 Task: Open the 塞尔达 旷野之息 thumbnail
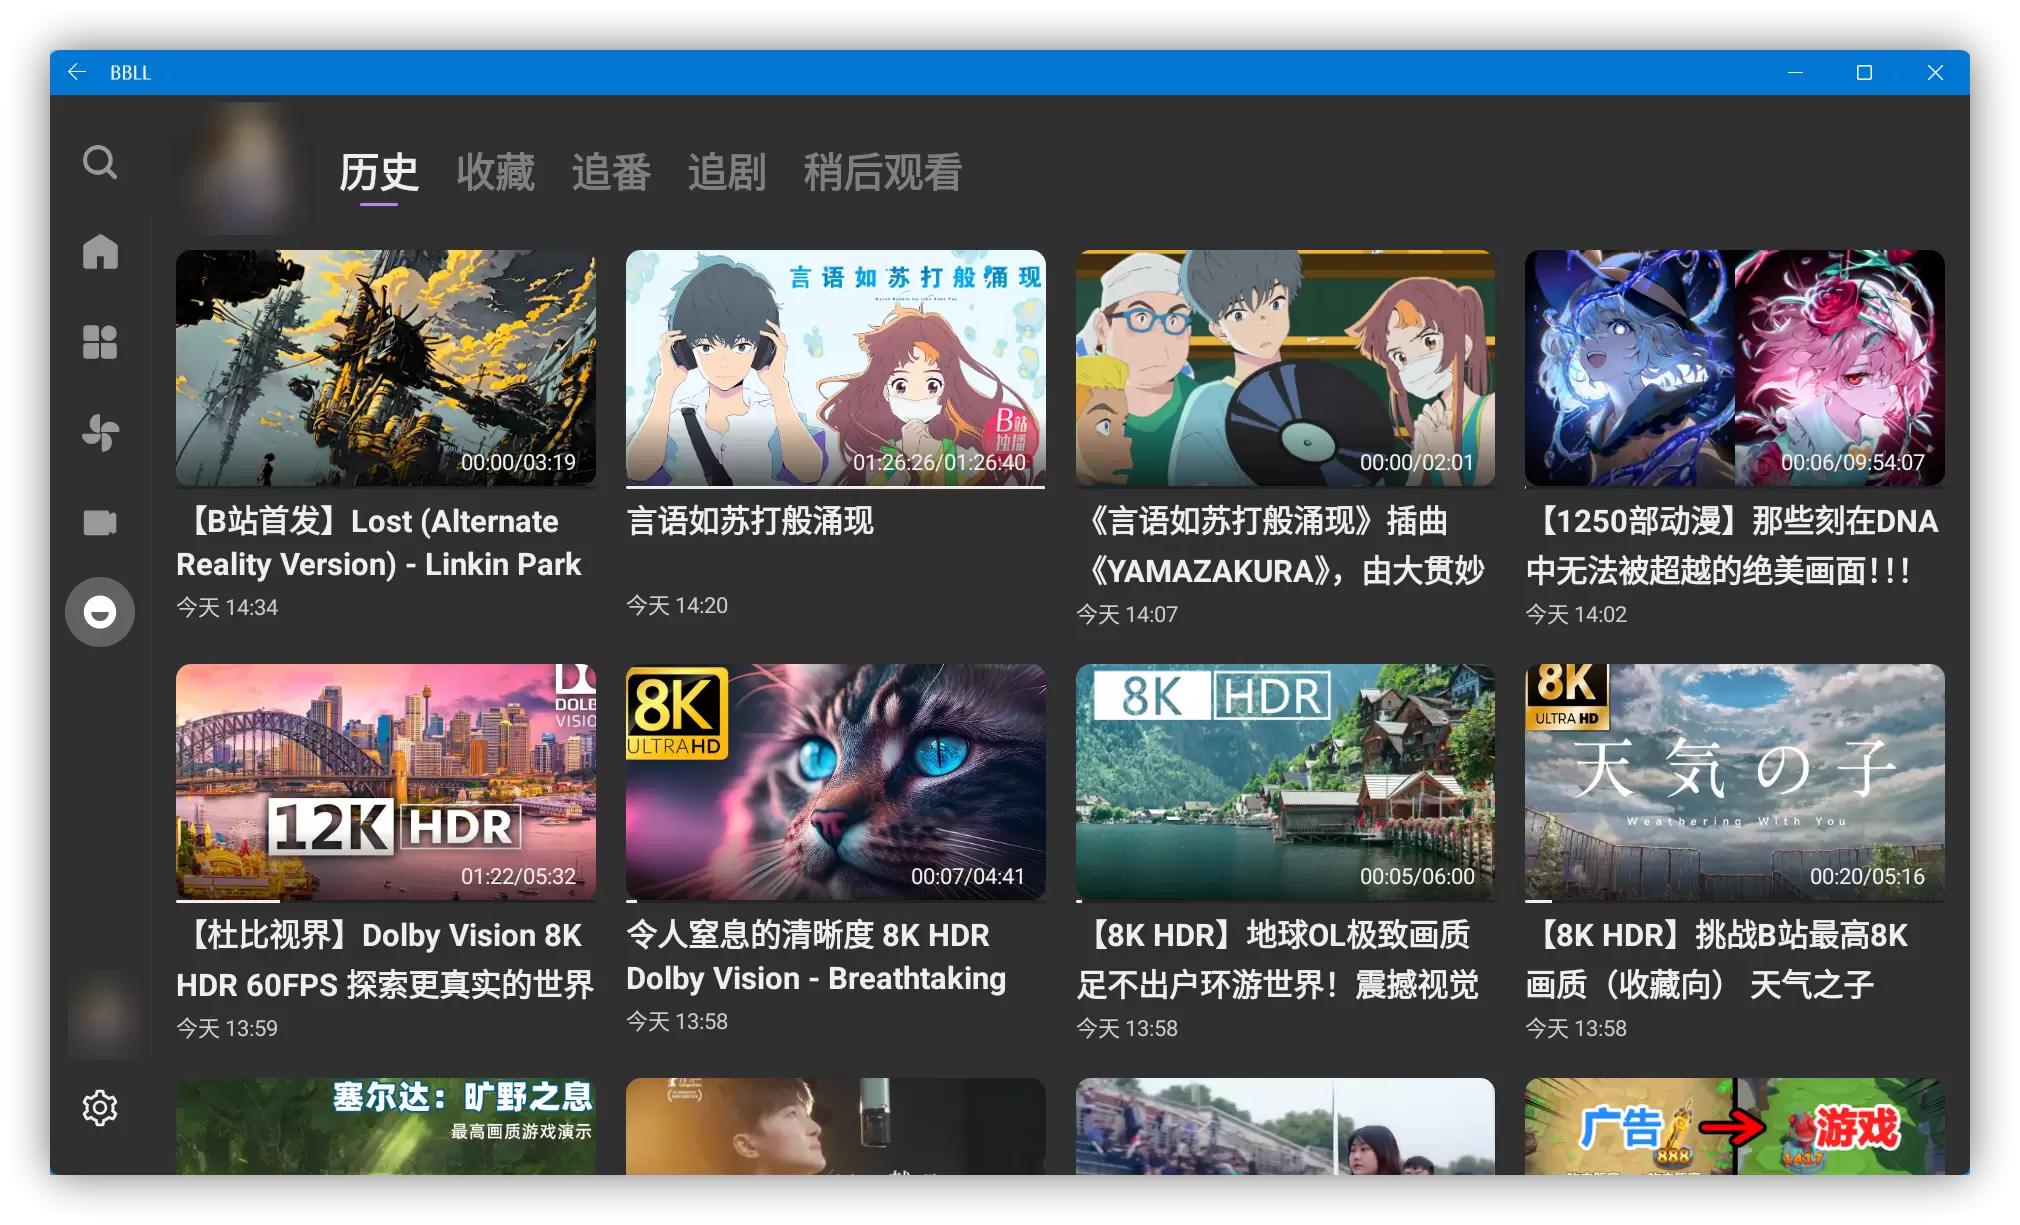coord(386,1126)
